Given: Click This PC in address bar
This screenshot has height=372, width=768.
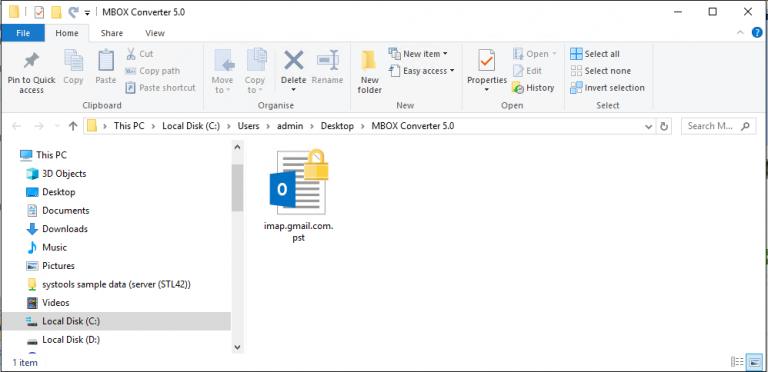Looking at the screenshot, I should point(129,126).
